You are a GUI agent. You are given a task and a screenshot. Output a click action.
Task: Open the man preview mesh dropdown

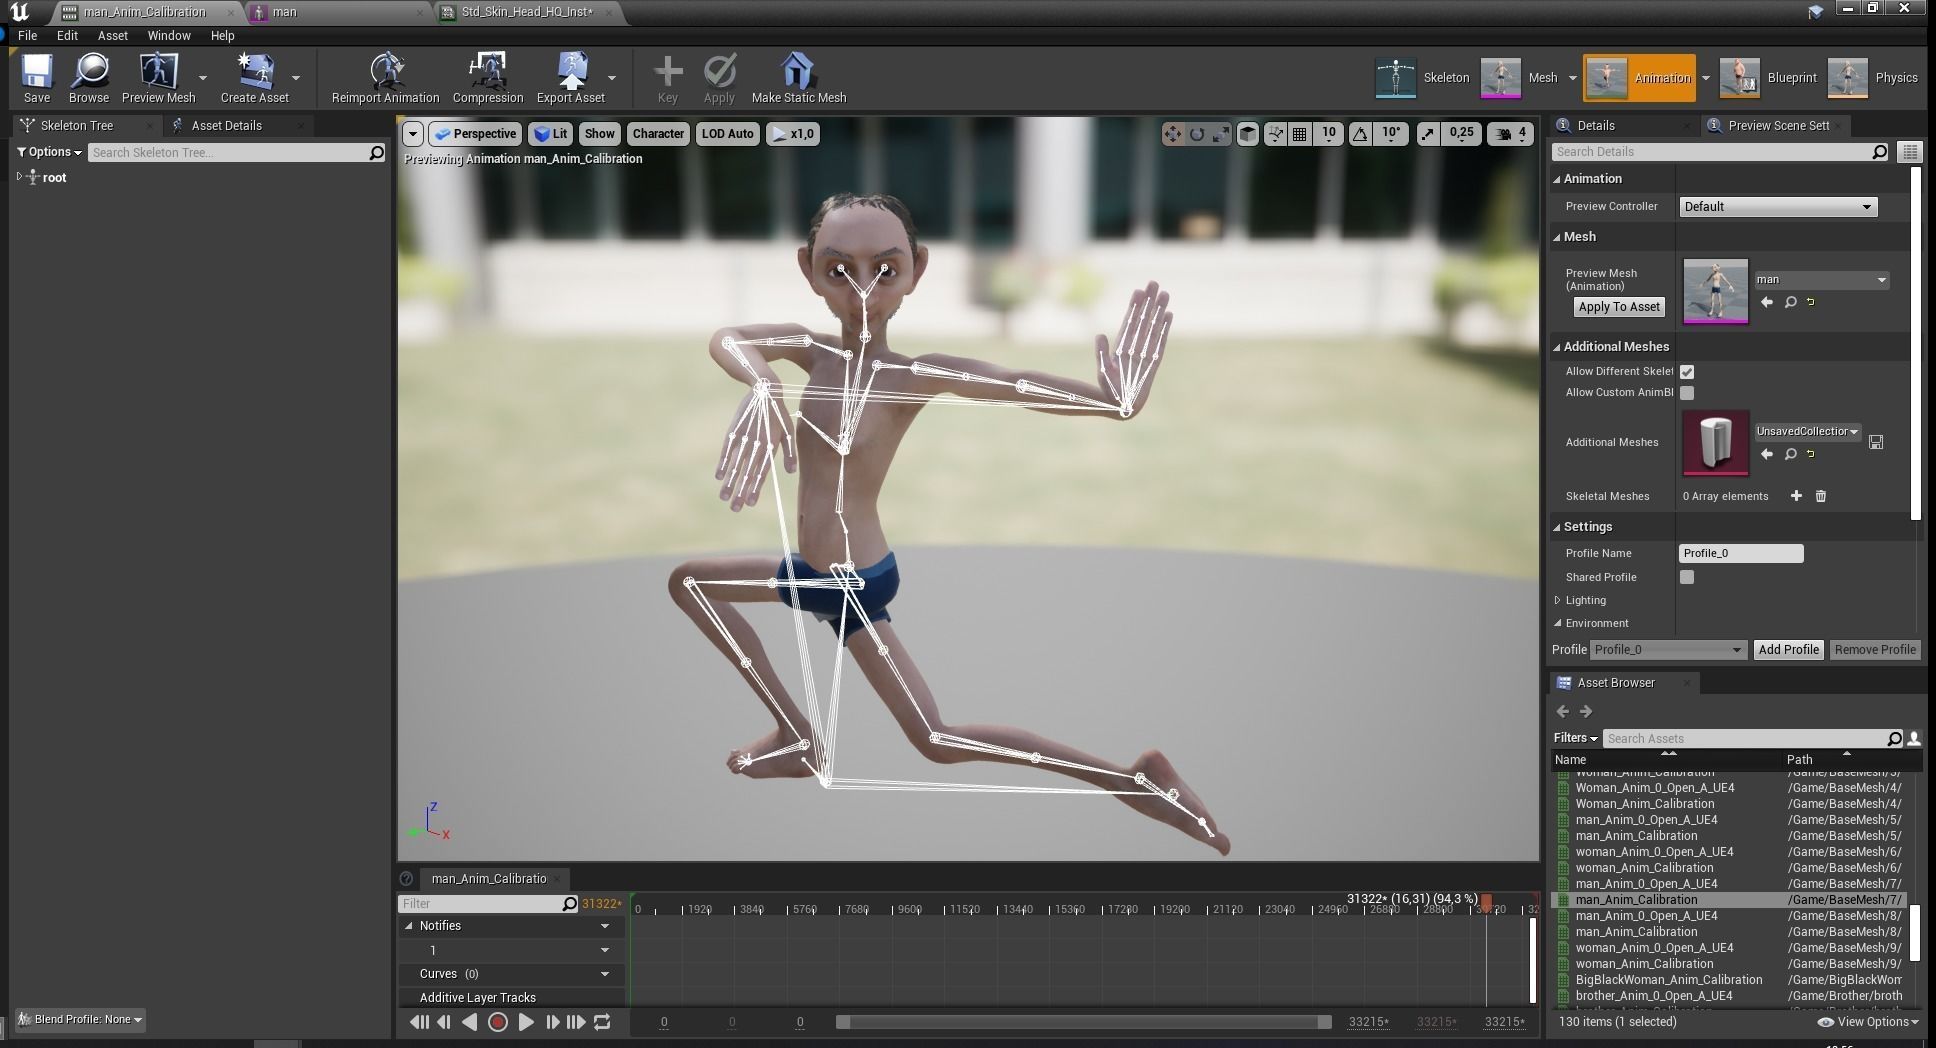pyautogui.click(x=1821, y=280)
